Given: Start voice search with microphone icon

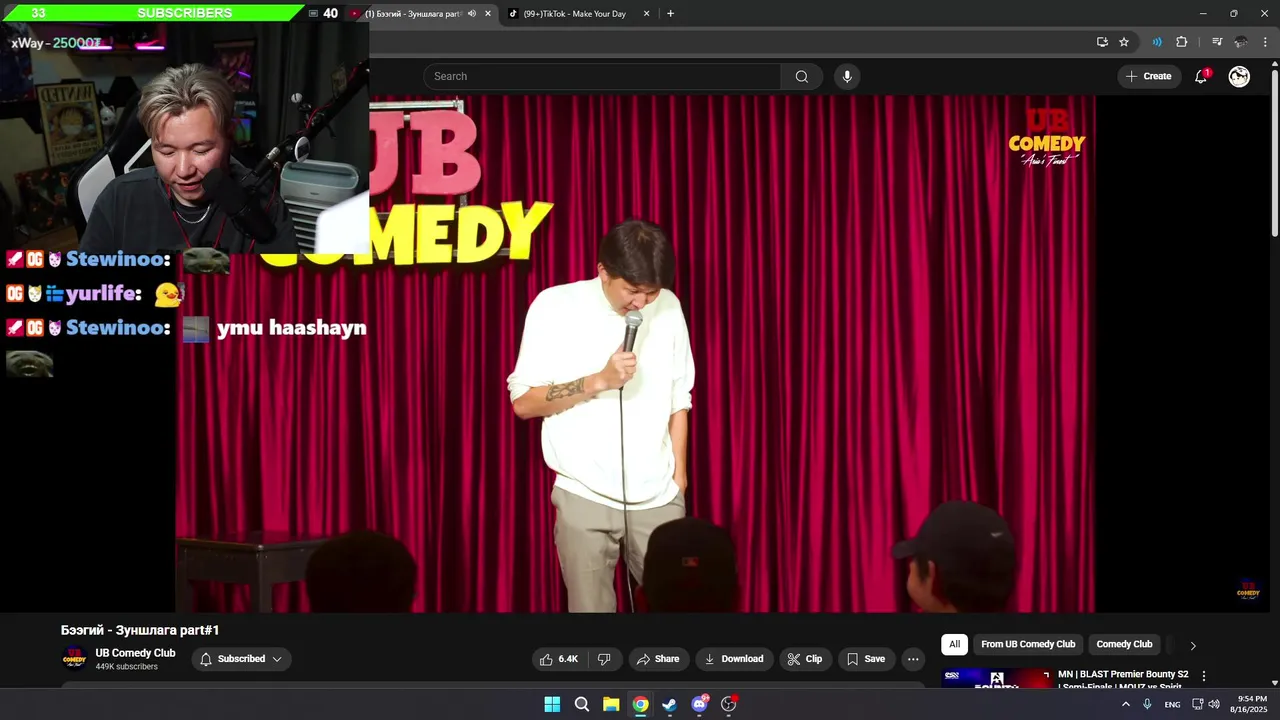Looking at the screenshot, I should 847,77.
